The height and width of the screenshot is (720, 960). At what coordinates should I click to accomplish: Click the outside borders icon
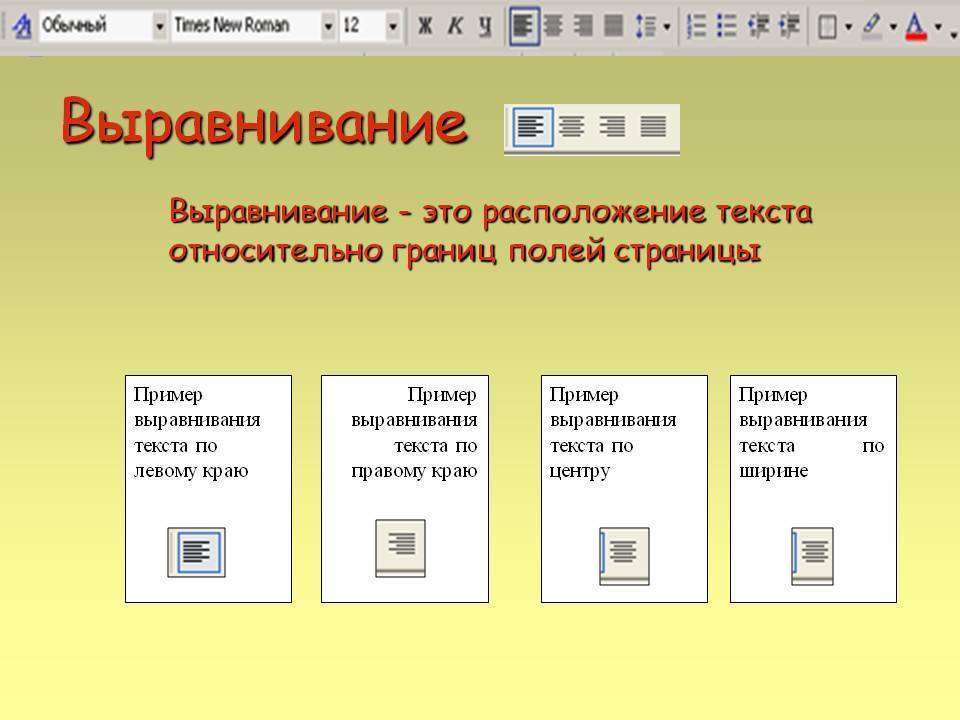[828, 27]
